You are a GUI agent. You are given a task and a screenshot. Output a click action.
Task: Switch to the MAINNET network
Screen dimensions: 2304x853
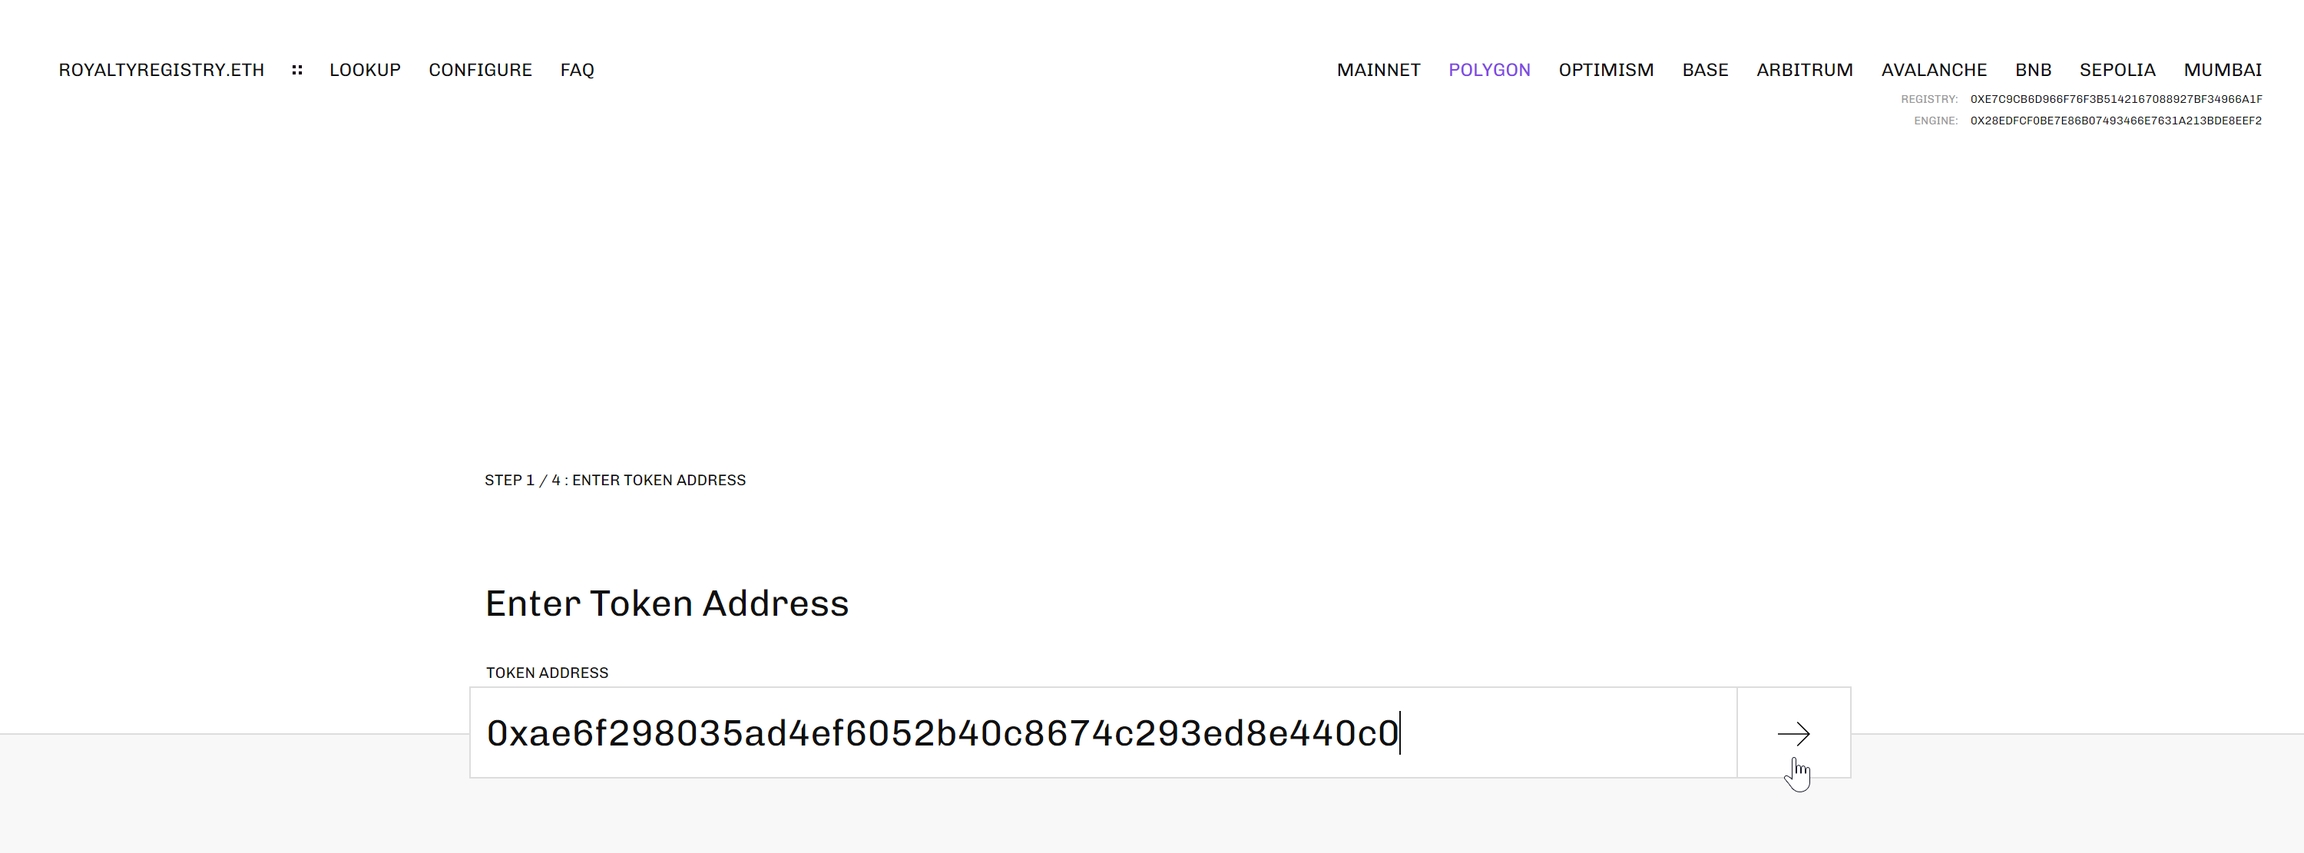1379,69
